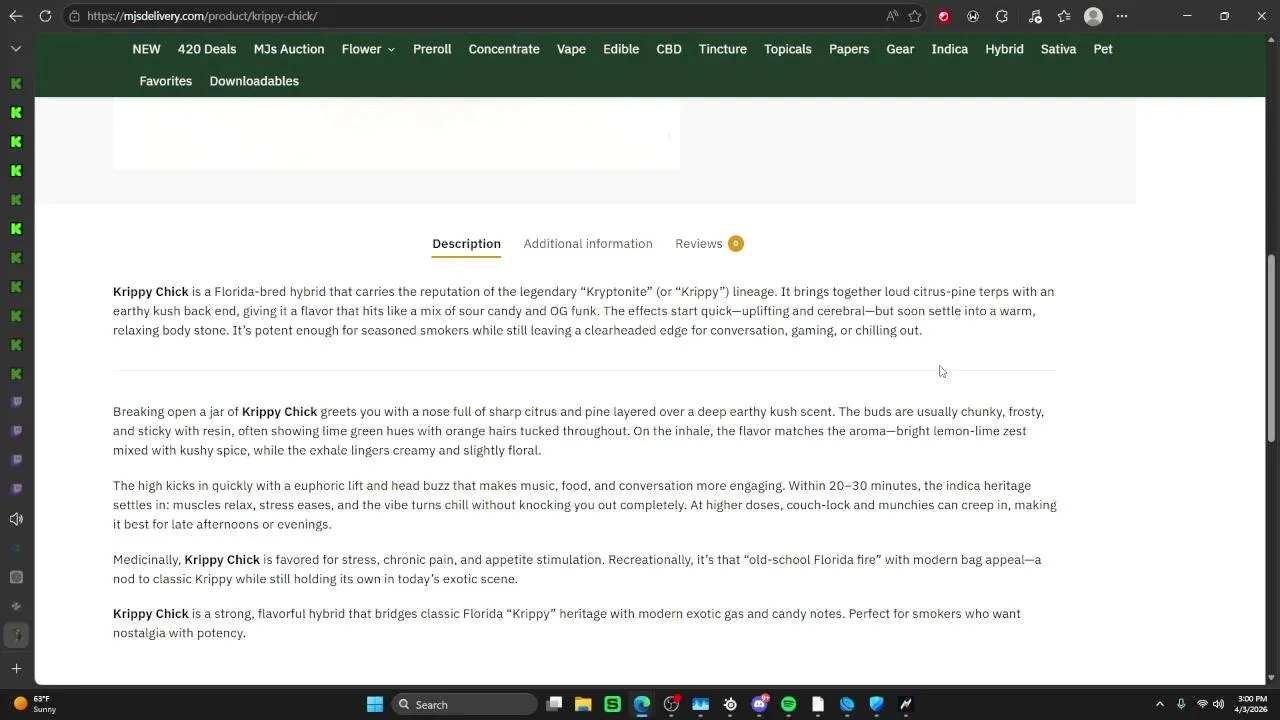Open the media control music icon
The image size is (1280, 720).
(x=1035, y=16)
